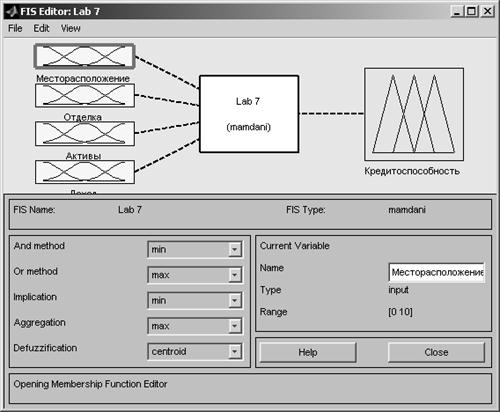500x412 pixels.
Task: Open the View menu
Action: point(70,28)
